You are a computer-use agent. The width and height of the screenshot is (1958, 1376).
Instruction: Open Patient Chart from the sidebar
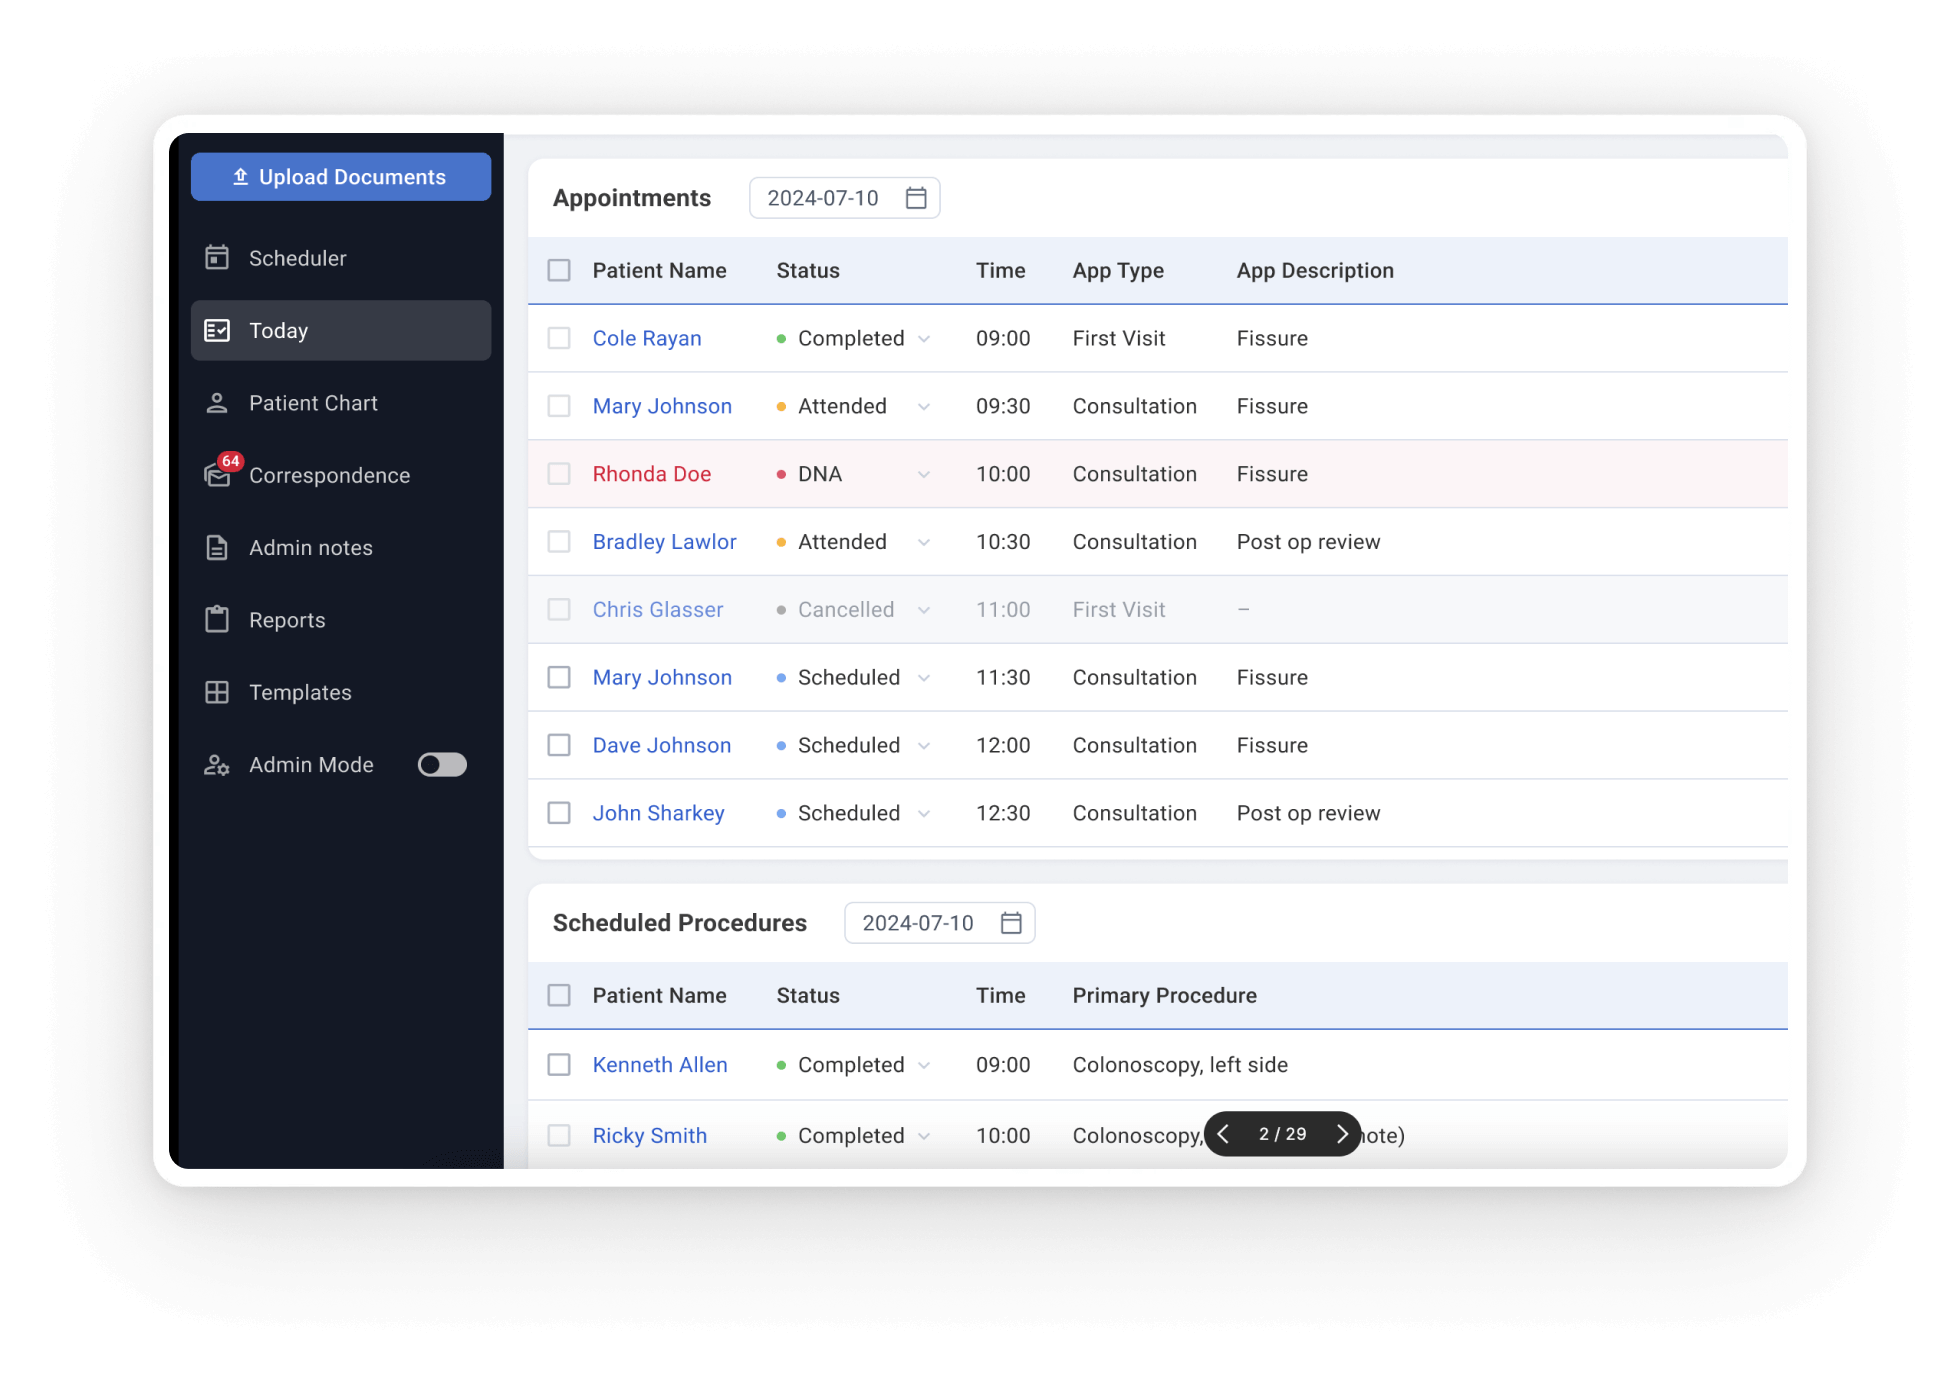313,403
